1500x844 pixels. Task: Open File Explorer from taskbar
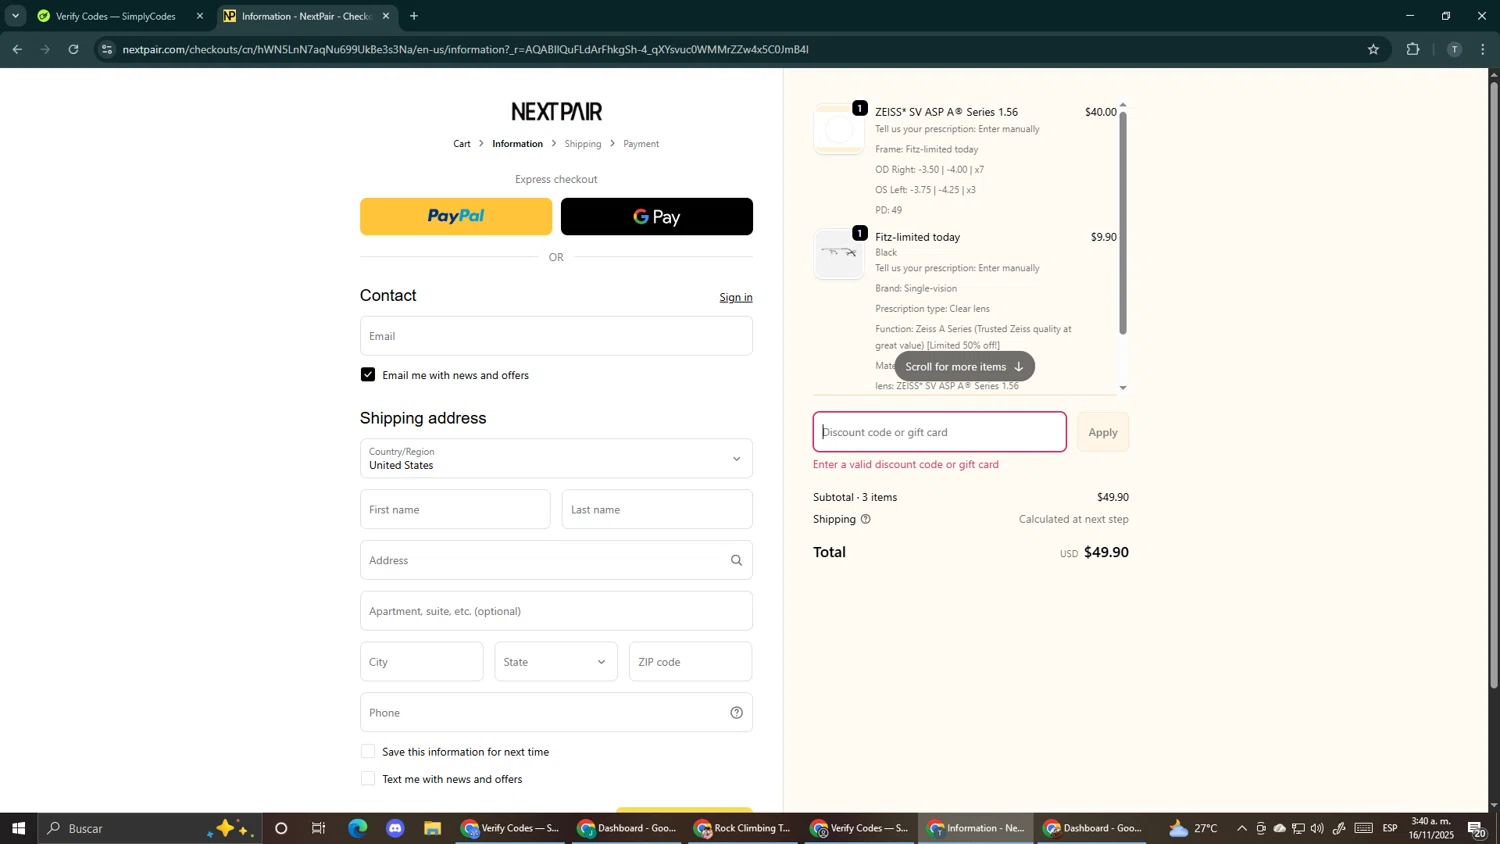433,829
